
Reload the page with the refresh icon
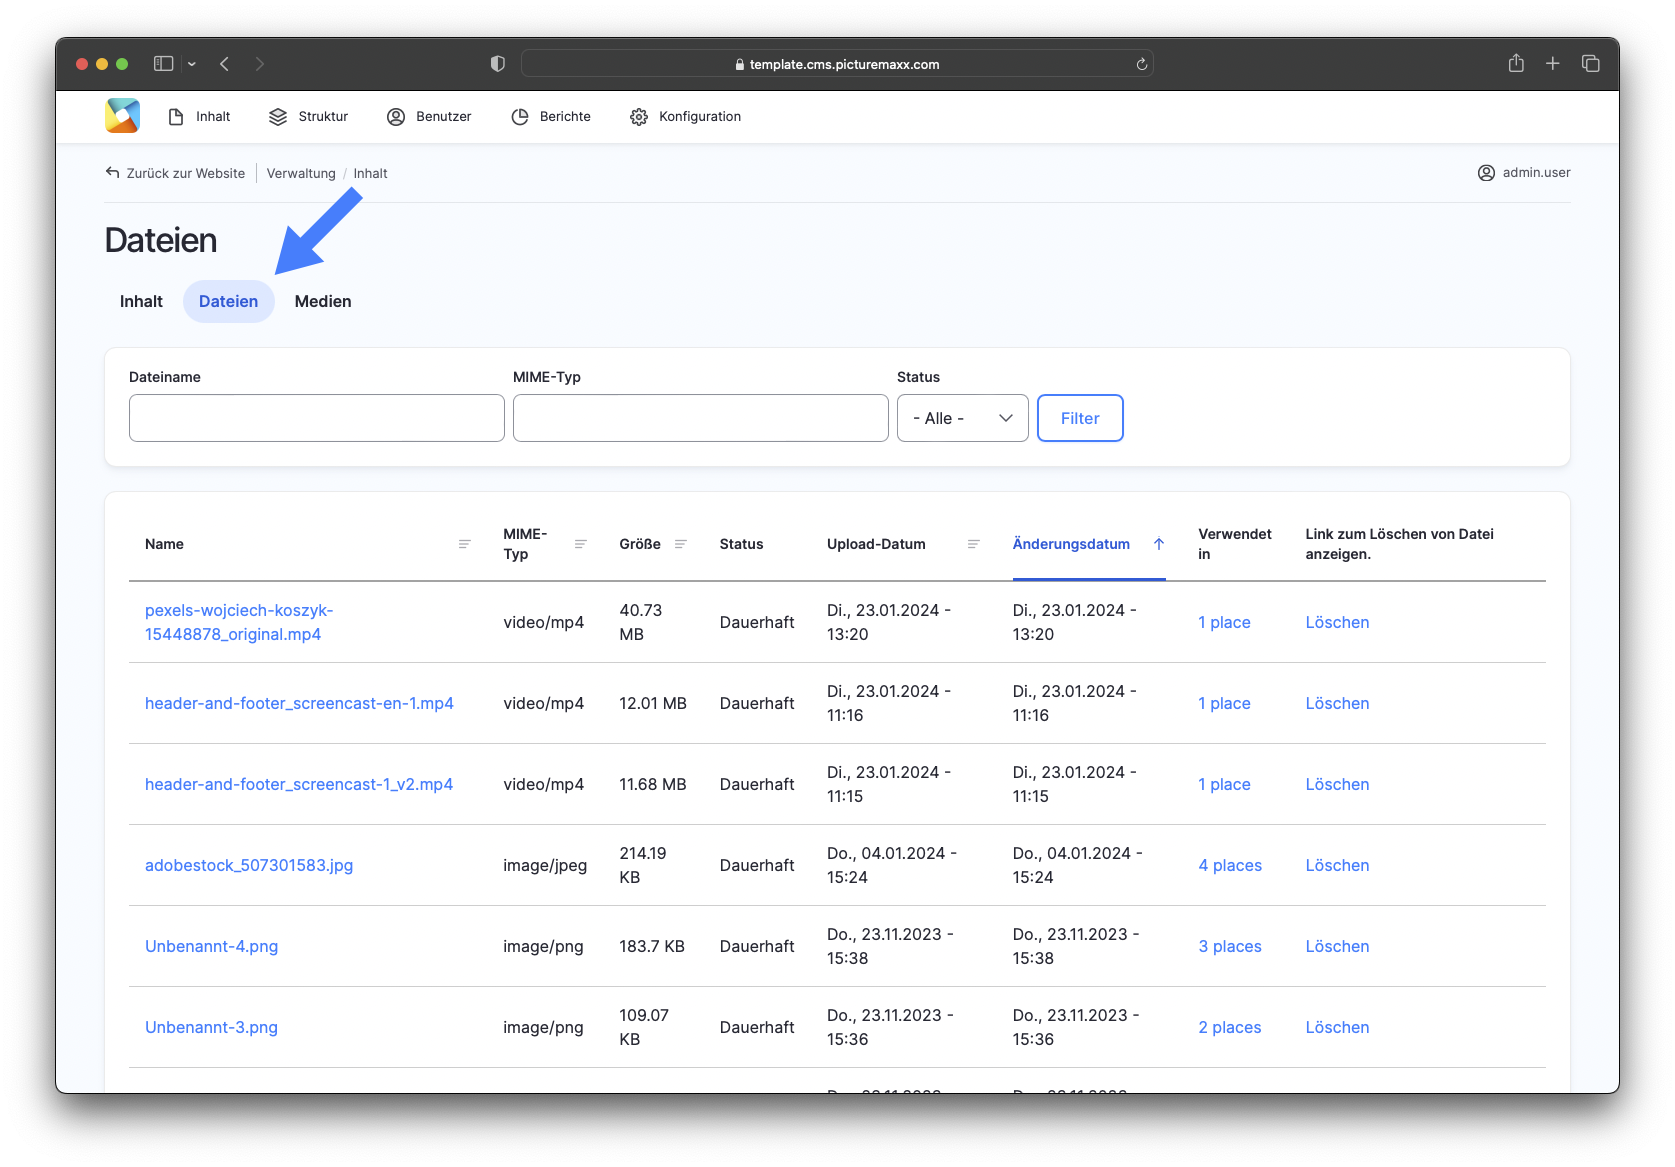(x=1141, y=64)
